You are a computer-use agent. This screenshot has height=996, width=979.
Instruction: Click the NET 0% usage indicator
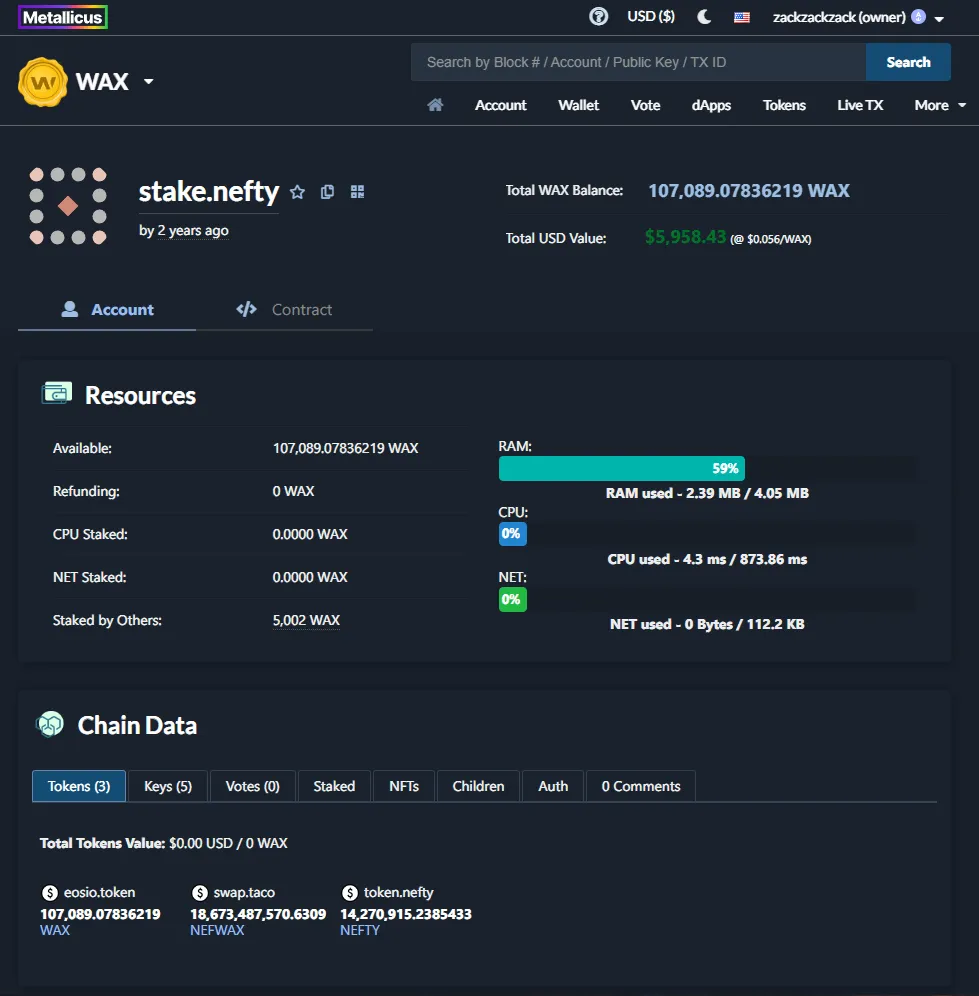click(x=512, y=599)
